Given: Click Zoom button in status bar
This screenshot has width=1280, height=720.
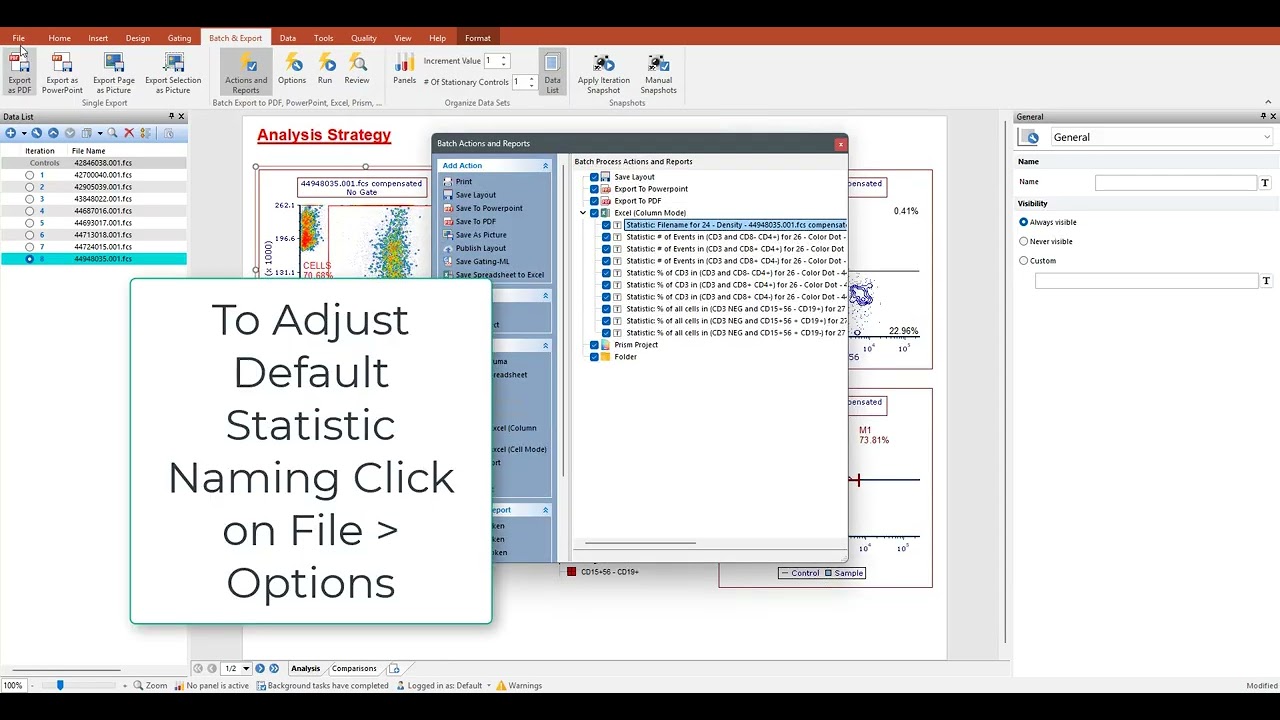Looking at the screenshot, I should click(x=150, y=686).
